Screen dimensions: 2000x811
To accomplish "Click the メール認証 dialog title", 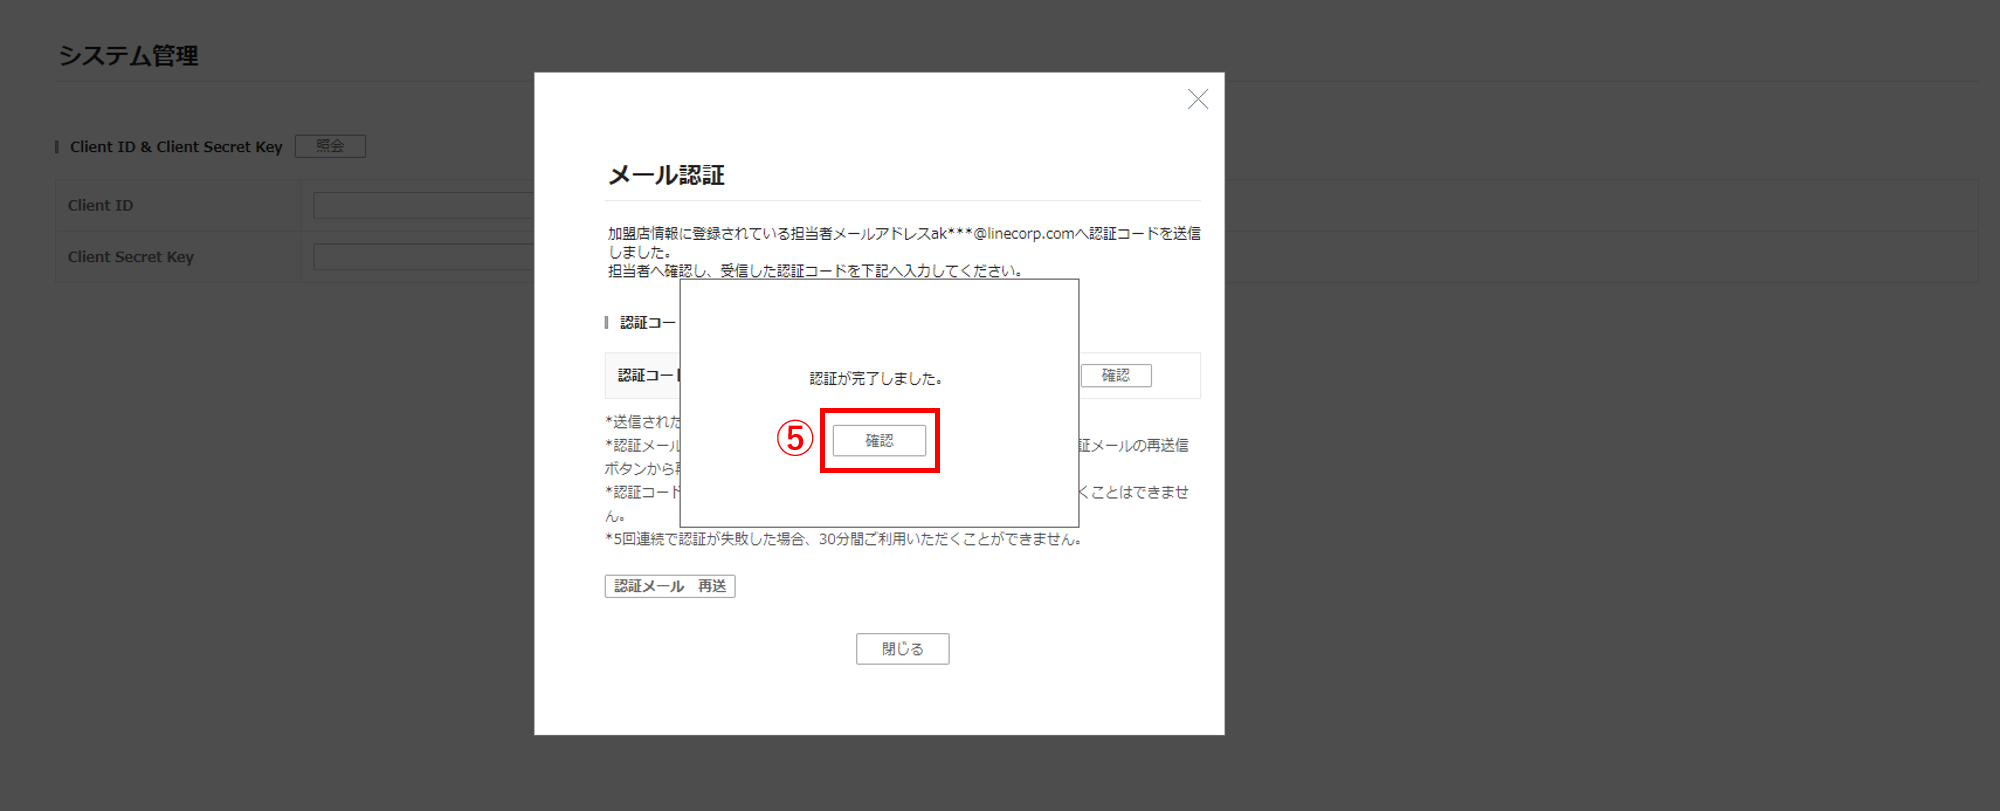I will tap(666, 176).
